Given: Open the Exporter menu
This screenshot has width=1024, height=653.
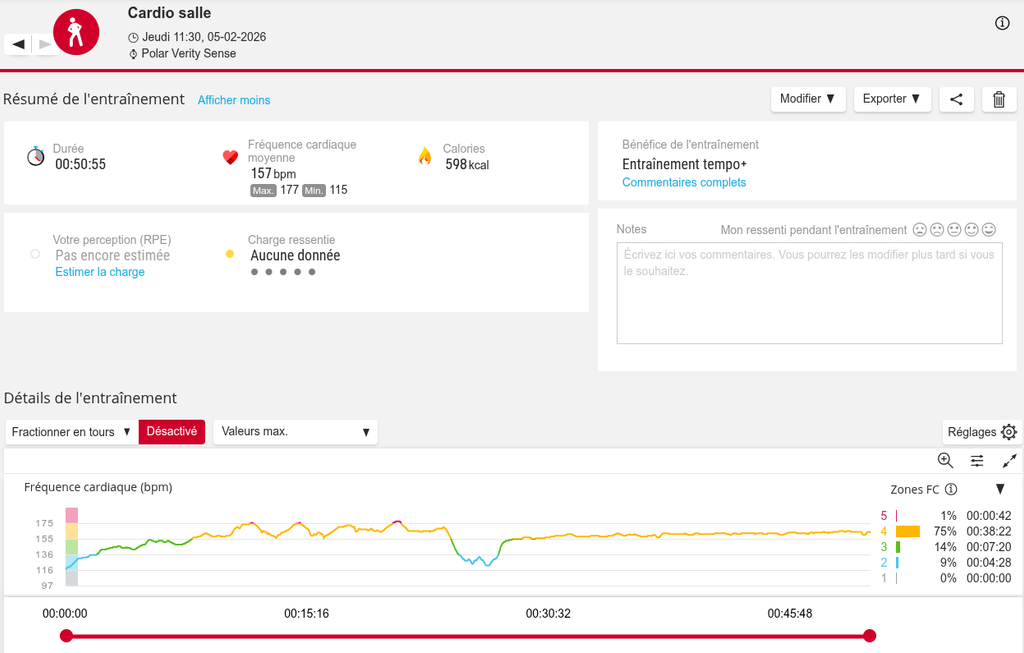Looking at the screenshot, I should [891, 99].
